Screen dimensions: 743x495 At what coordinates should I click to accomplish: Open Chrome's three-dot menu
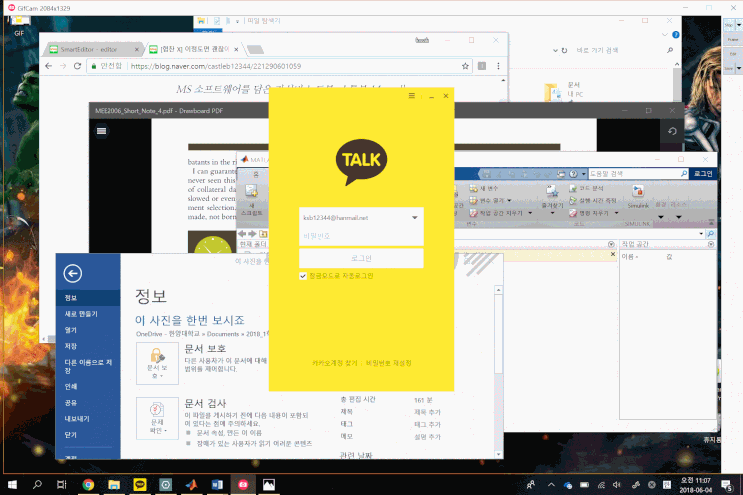click(498, 66)
